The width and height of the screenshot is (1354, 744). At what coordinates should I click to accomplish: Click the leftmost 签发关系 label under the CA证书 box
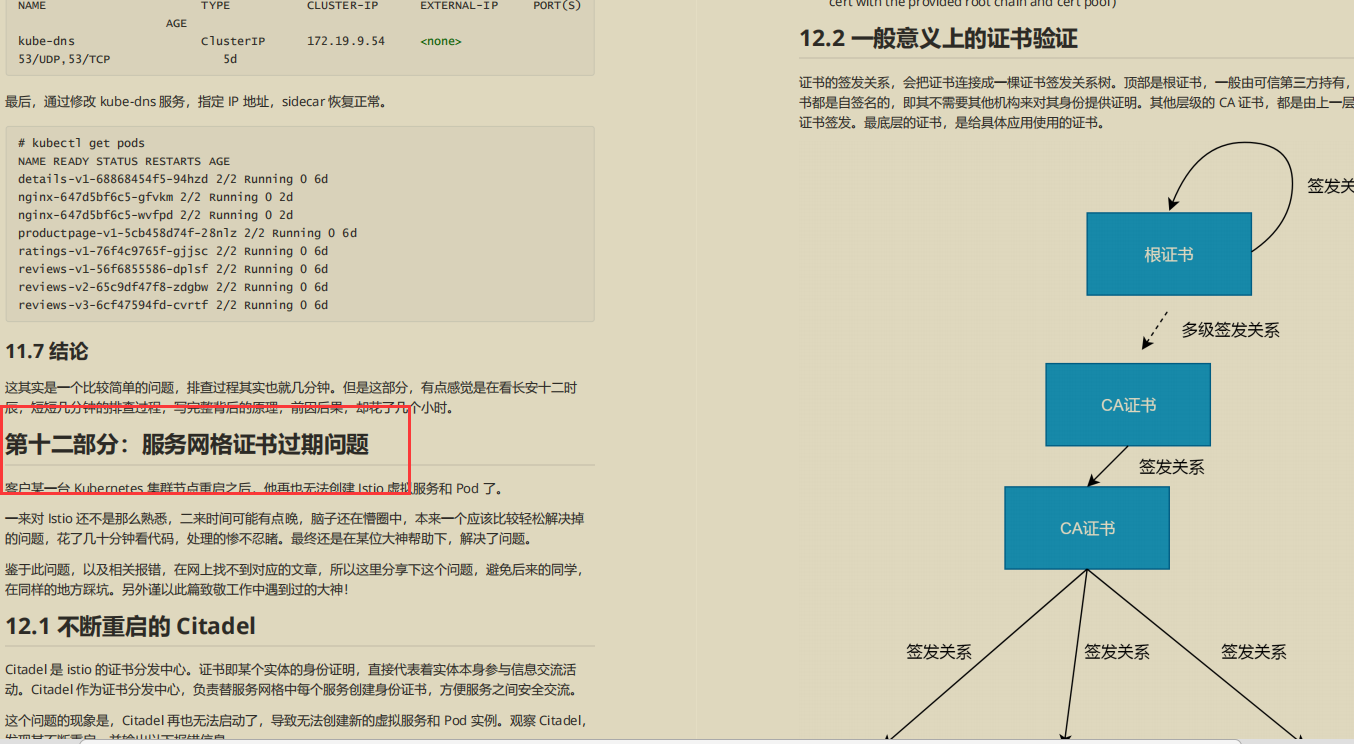pos(938,651)
